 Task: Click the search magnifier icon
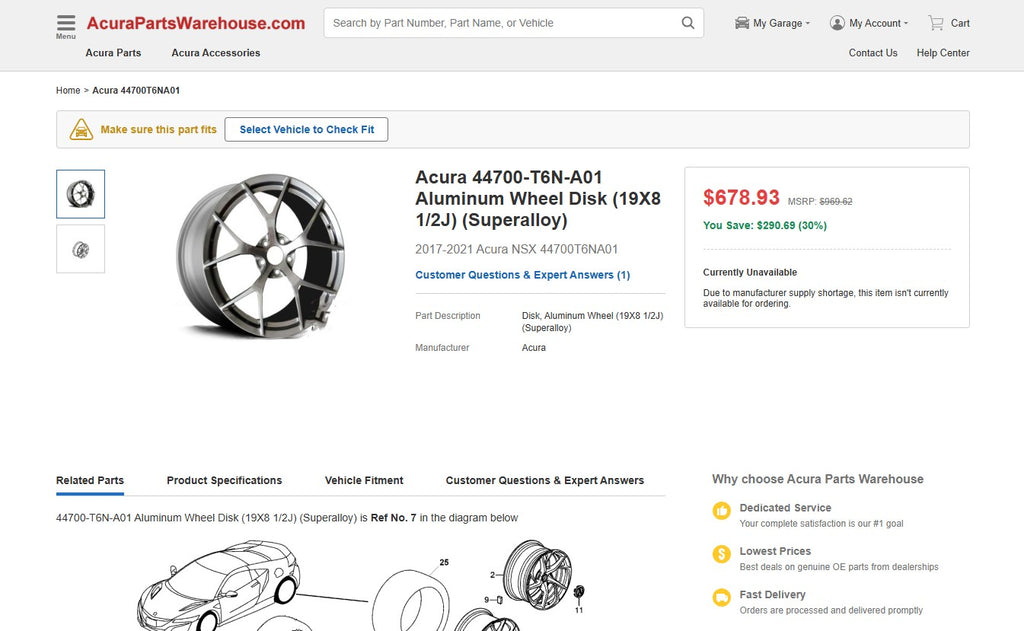pos(688,23)
